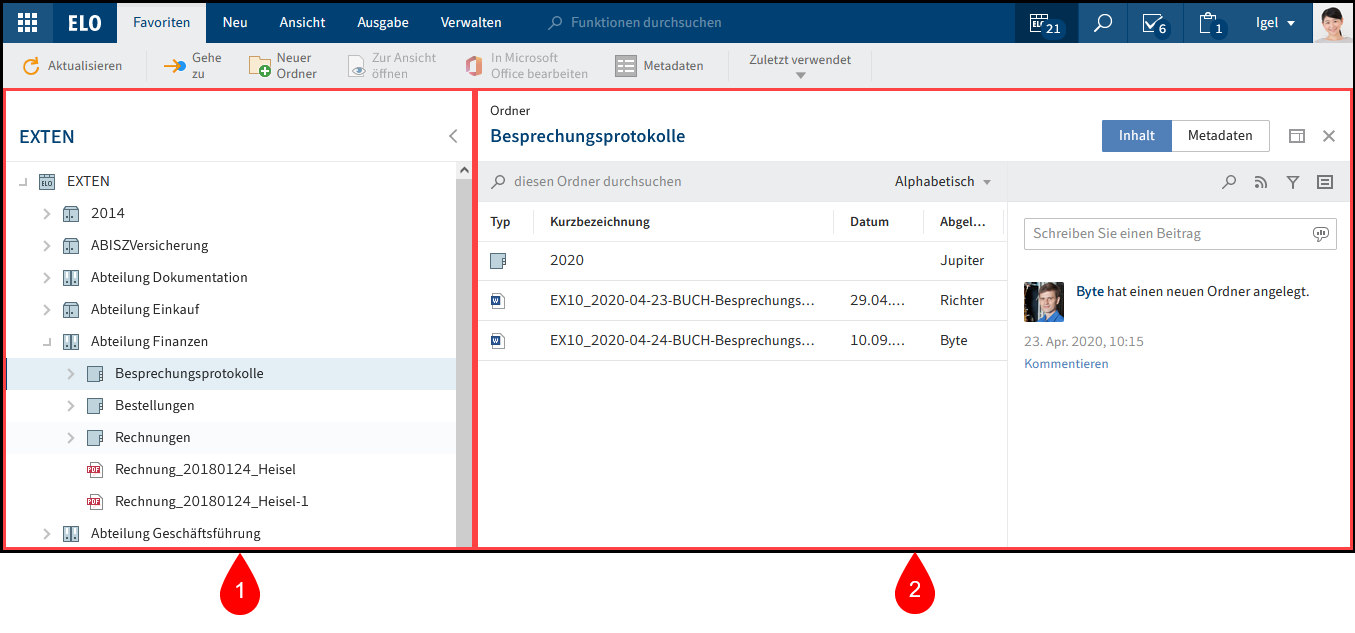1355x633 pixels.
Task: Open the Verwalten ribbon menu
Action: coord(471,22)
